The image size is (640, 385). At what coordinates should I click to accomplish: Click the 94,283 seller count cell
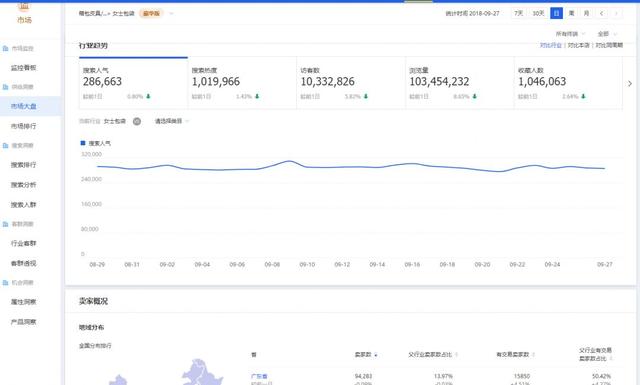coord(363,376)
